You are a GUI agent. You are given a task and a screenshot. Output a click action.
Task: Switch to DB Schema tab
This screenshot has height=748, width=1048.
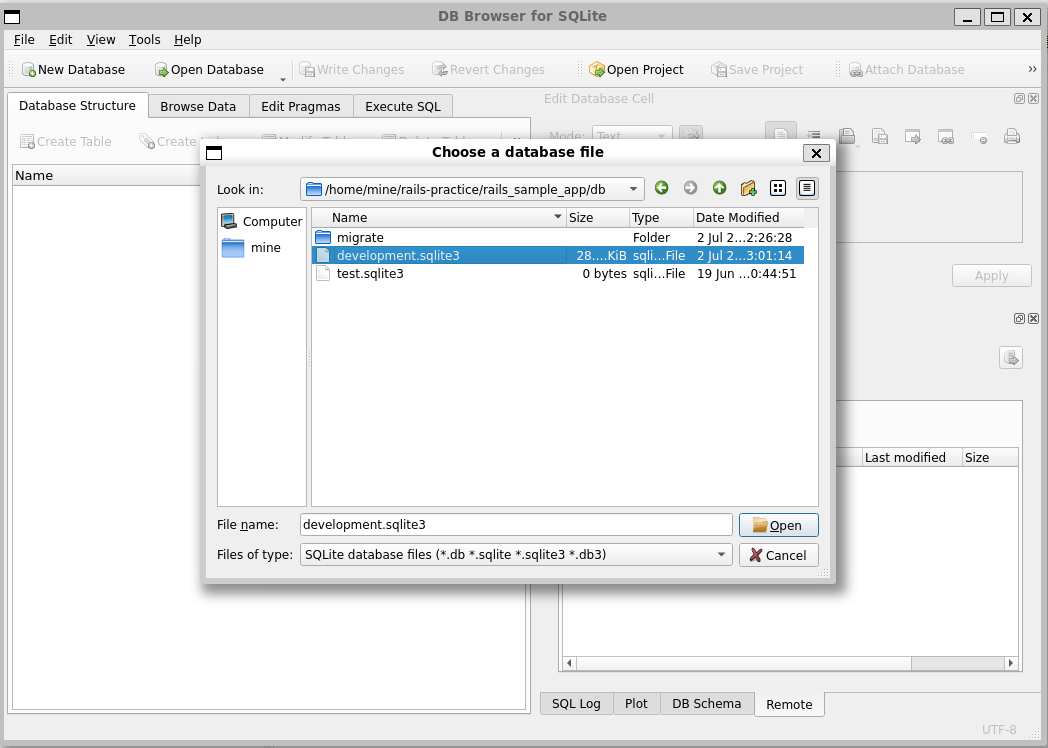click(x=706, y=704)
